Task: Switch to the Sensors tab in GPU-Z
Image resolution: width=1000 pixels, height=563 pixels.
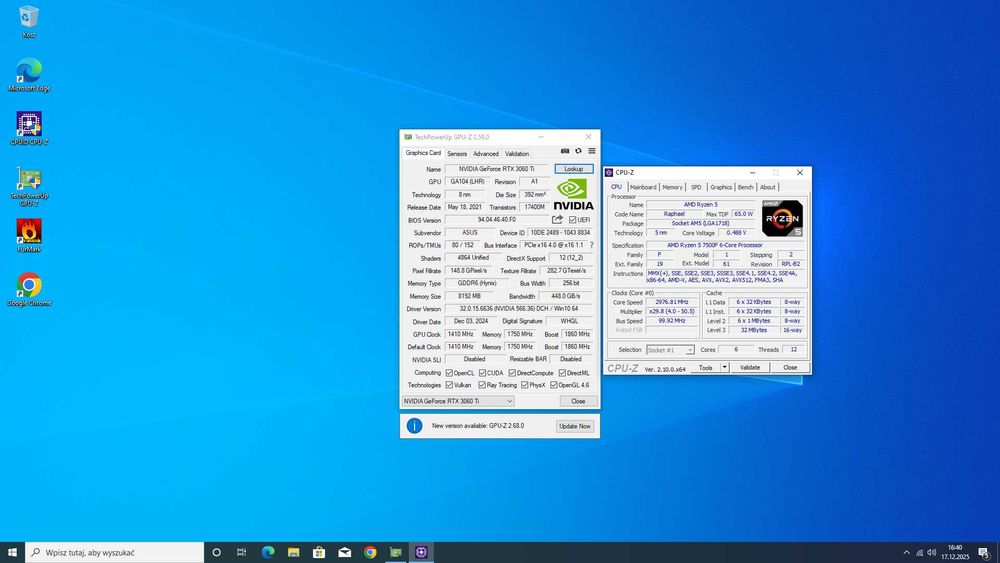Action: tap(457, 154)
